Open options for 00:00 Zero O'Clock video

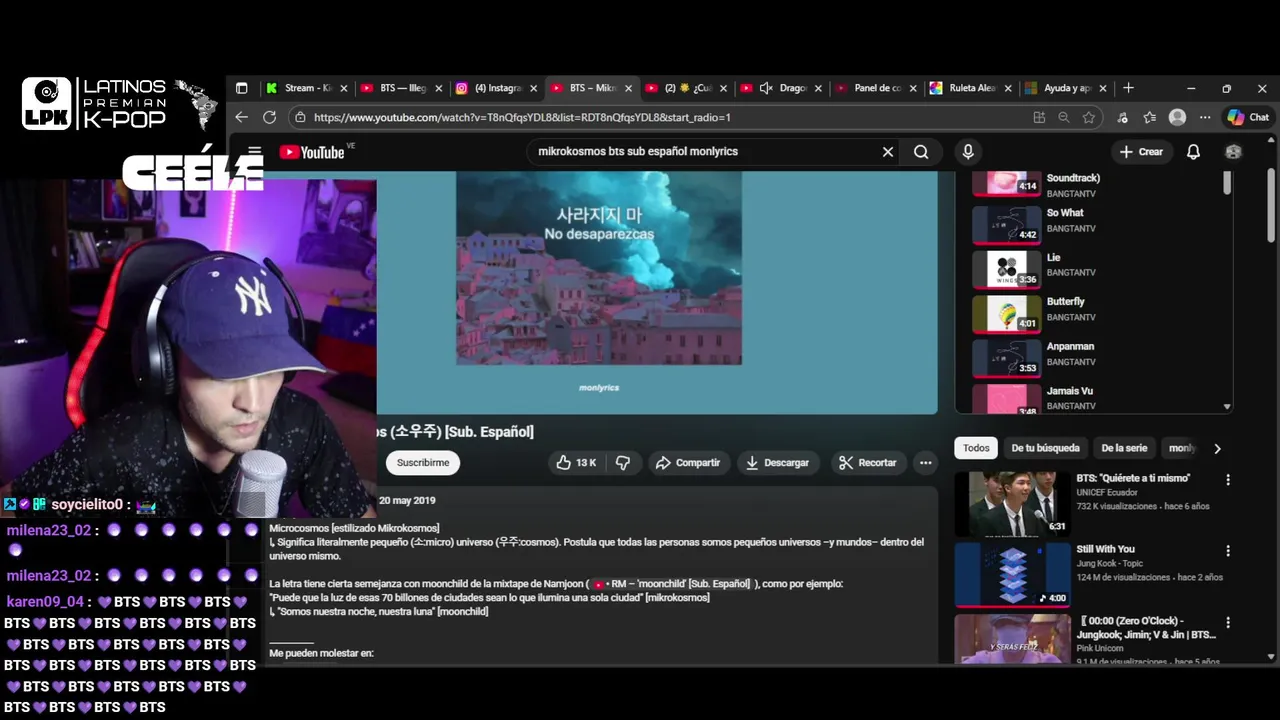[x=1228, y=622]
